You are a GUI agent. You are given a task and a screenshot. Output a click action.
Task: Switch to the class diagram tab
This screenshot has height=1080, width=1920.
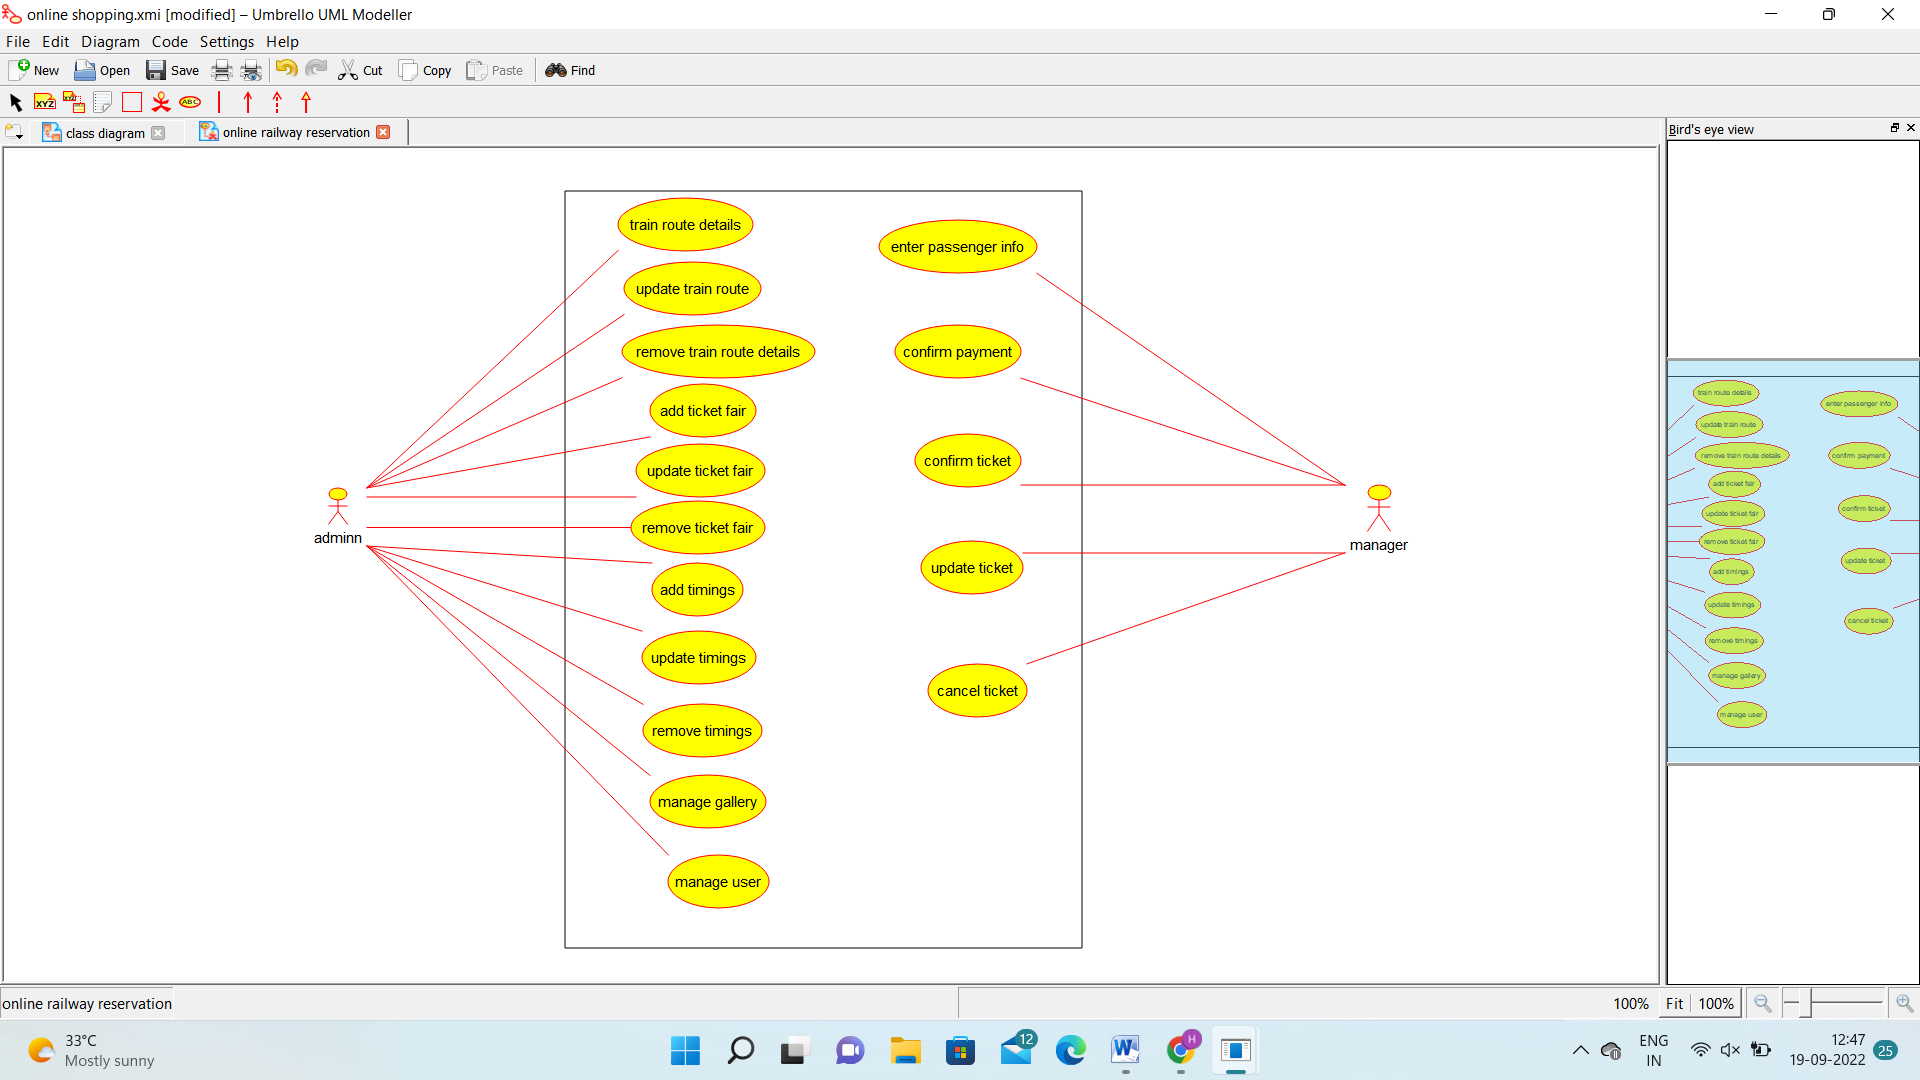tap(104, 133)
